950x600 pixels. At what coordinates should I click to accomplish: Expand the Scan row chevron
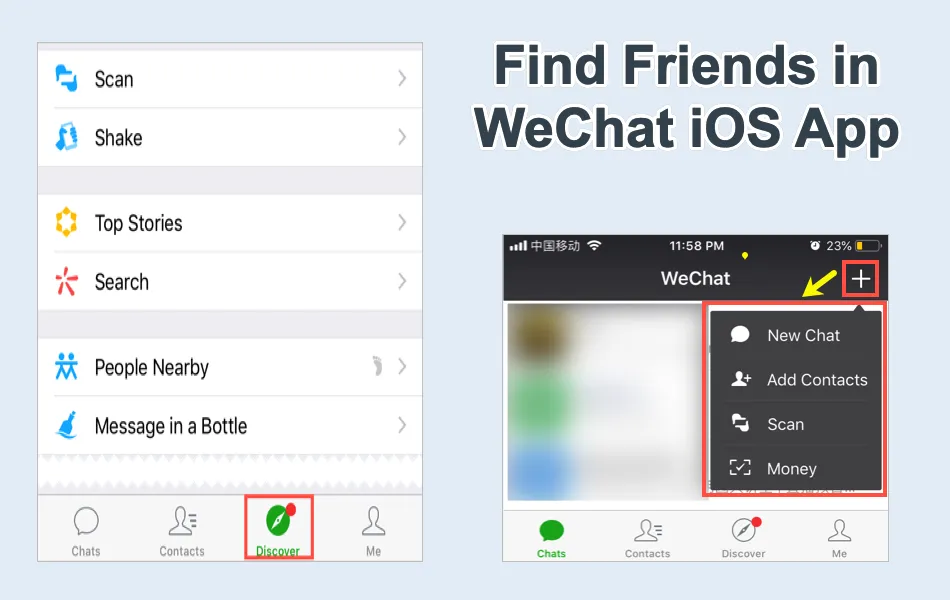pyautogui.click(x=402, y=78)
